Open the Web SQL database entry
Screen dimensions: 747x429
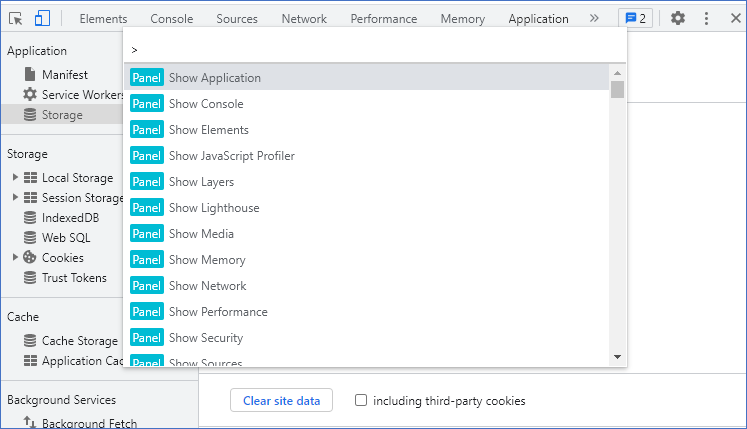[65, 238]
